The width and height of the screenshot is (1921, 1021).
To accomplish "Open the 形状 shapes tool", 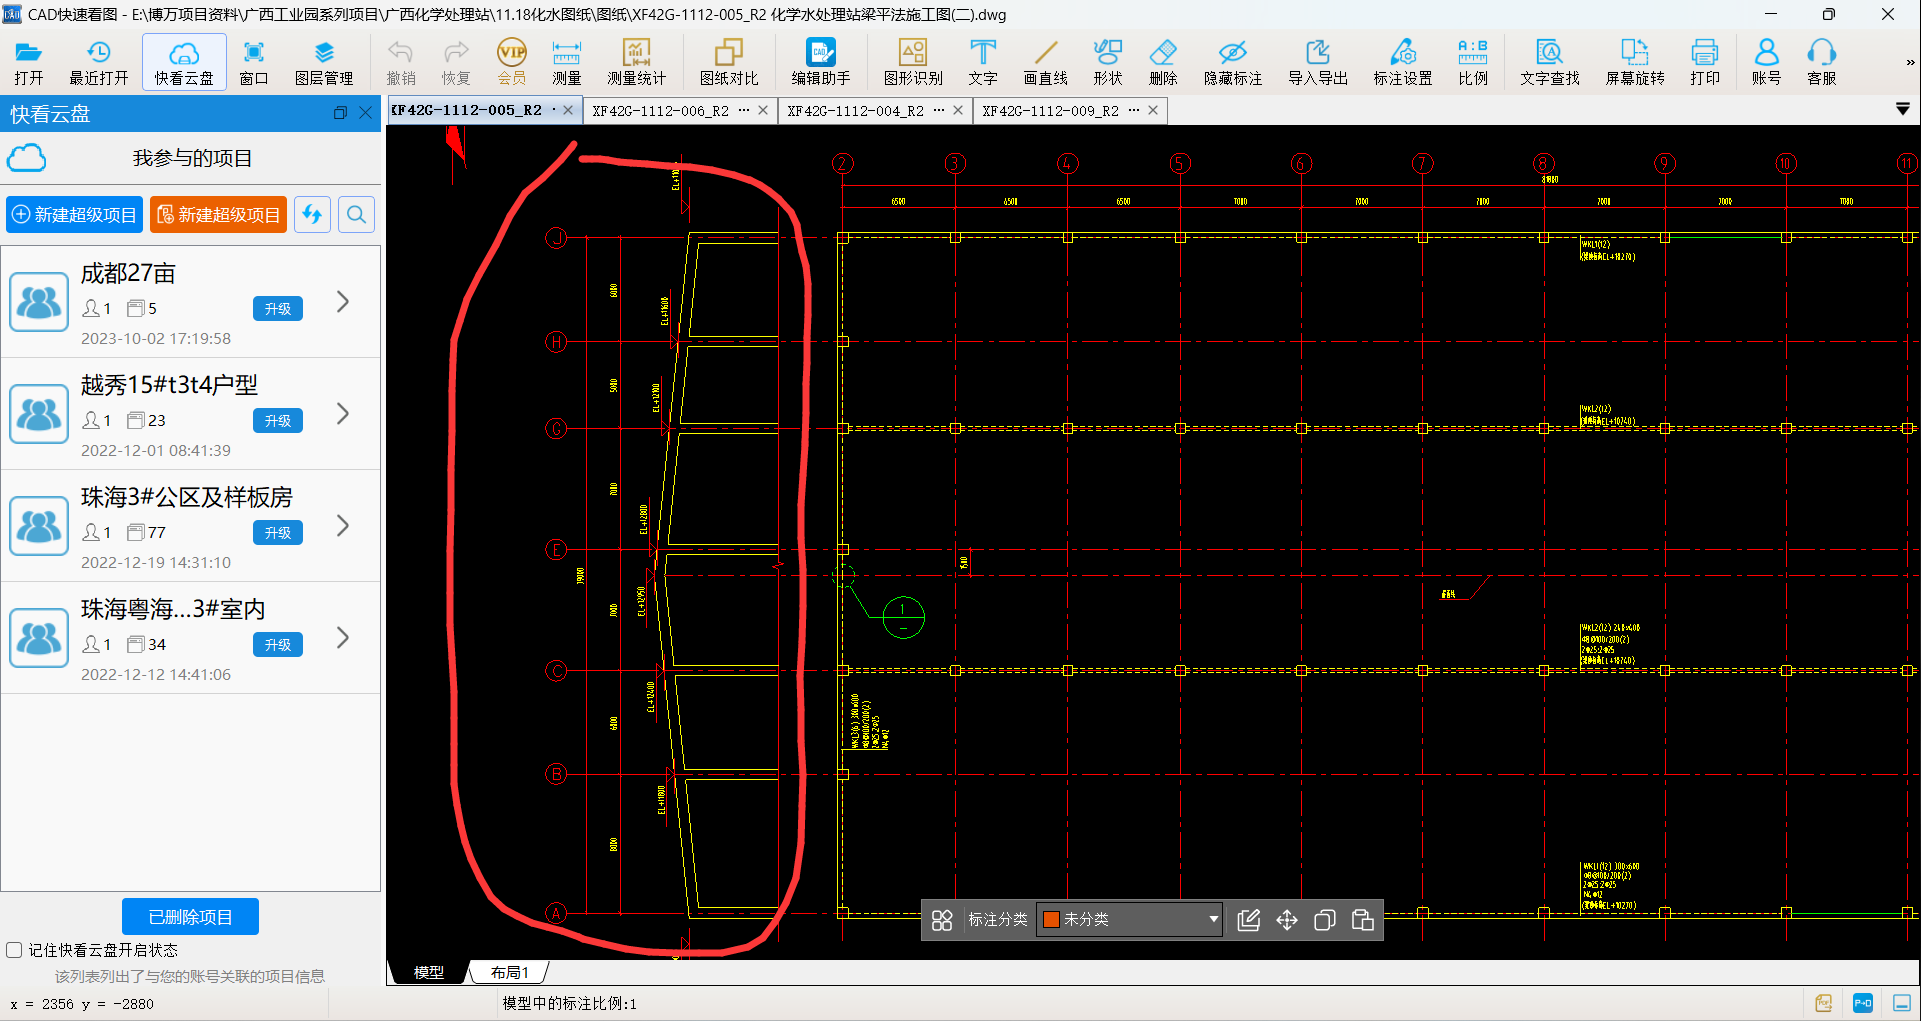I will coord(1108,62).
